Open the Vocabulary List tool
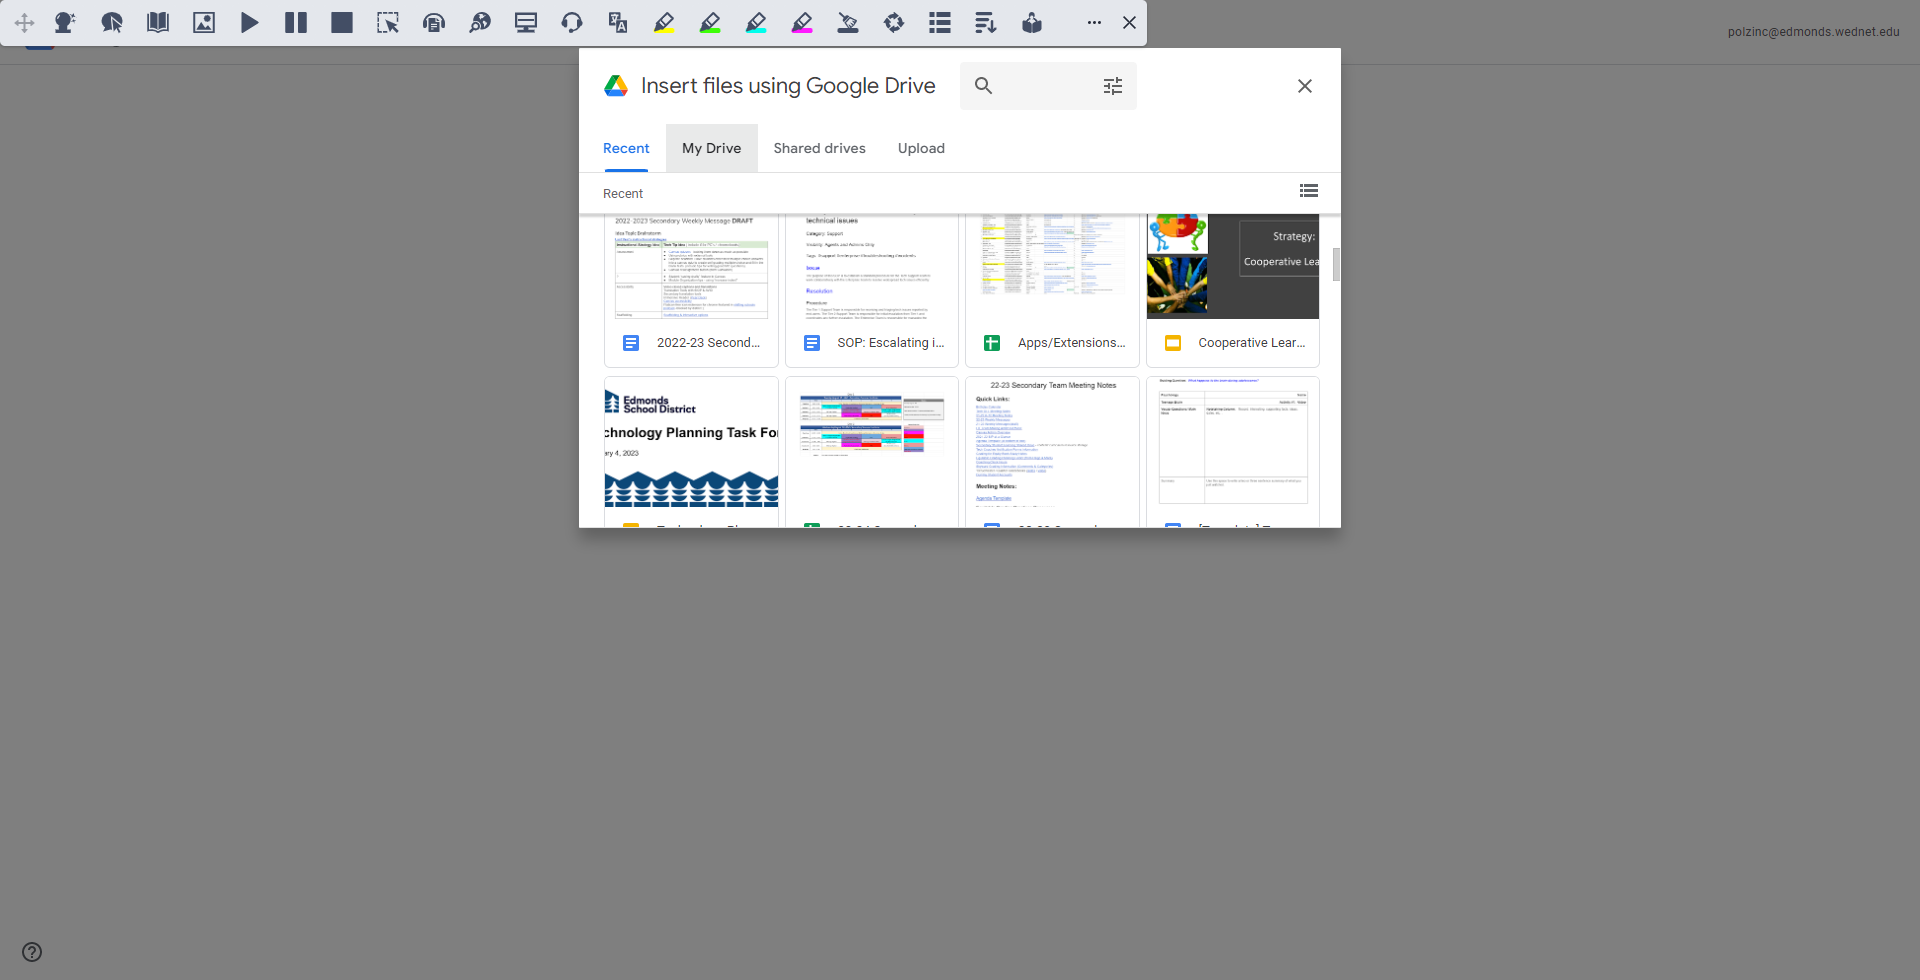This screenshot has width=1920, height=980. tap(940, 23)
